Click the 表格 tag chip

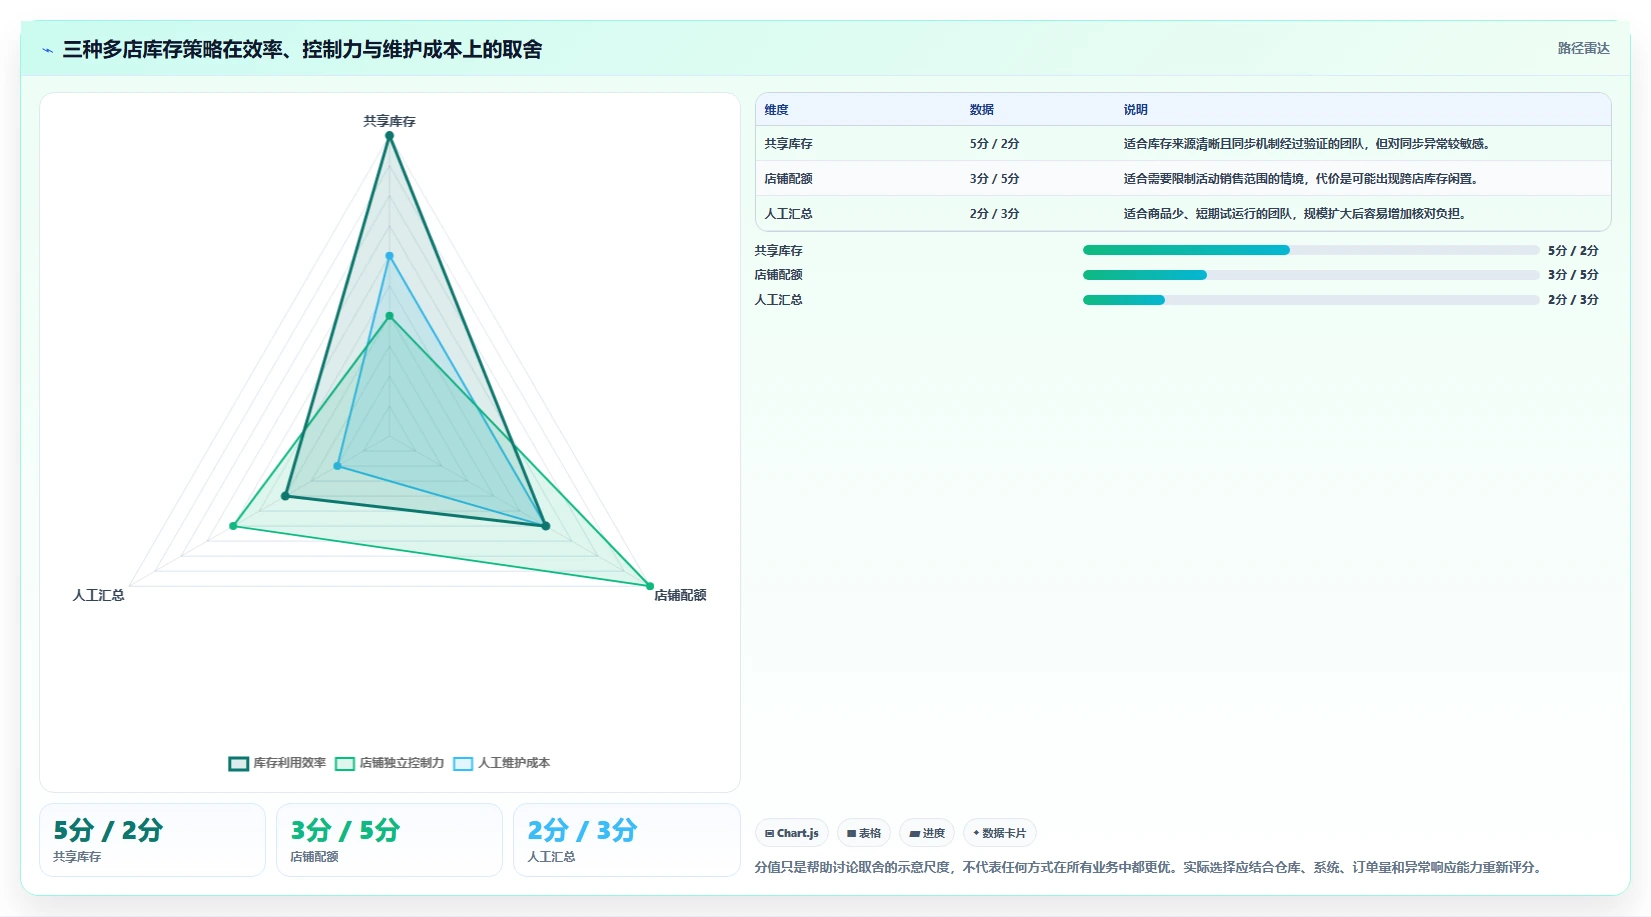864,833
